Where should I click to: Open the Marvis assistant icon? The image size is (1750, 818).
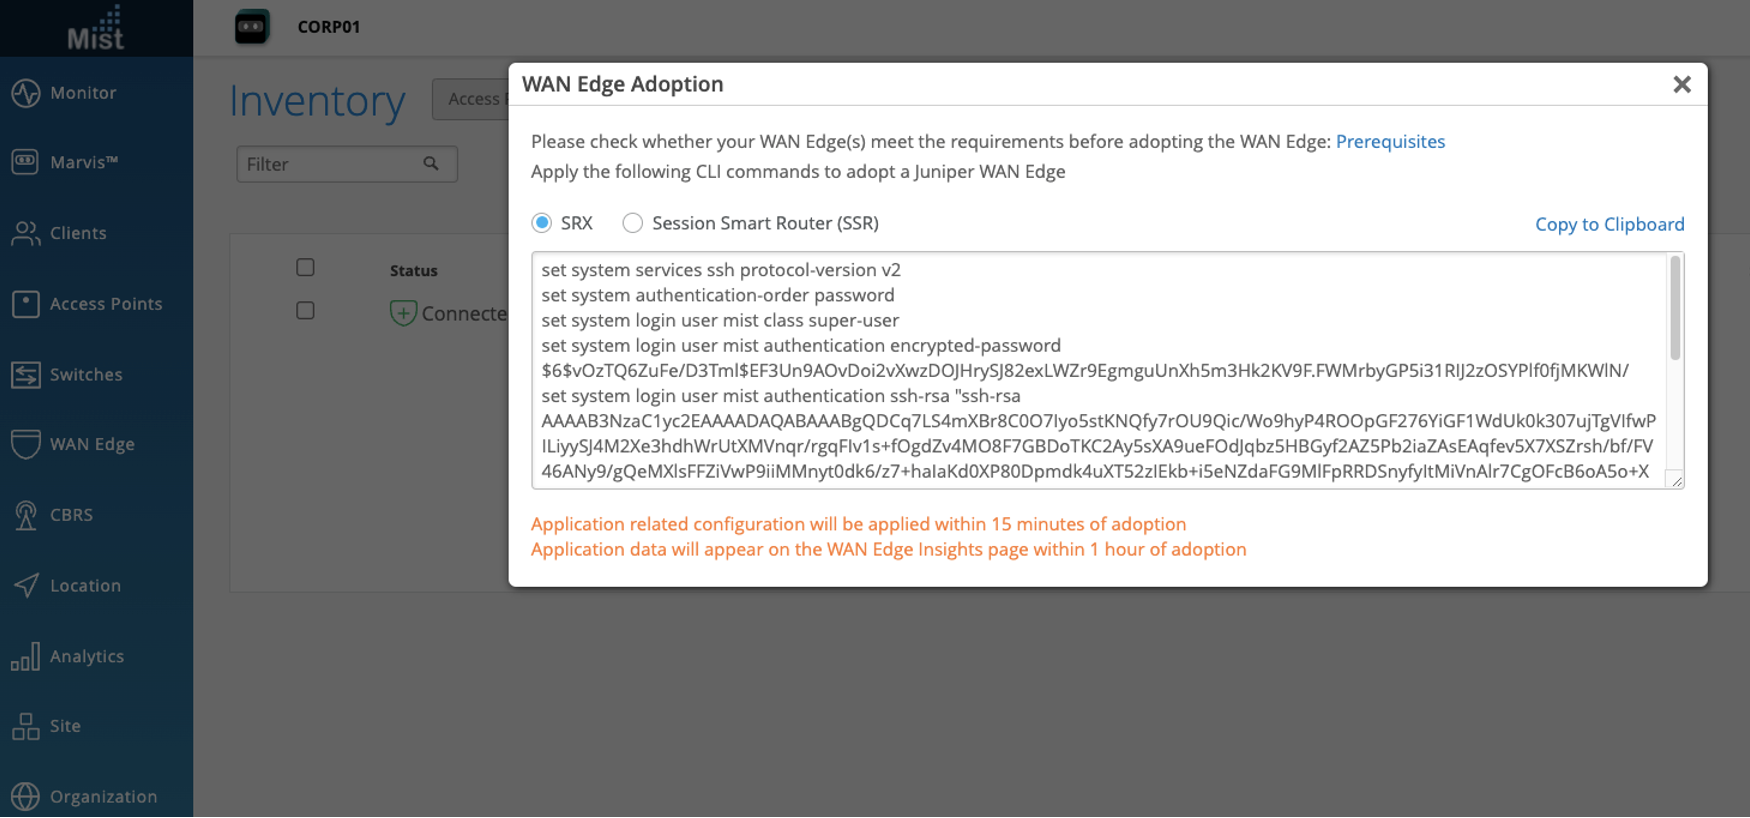click(x=26, y=162)
